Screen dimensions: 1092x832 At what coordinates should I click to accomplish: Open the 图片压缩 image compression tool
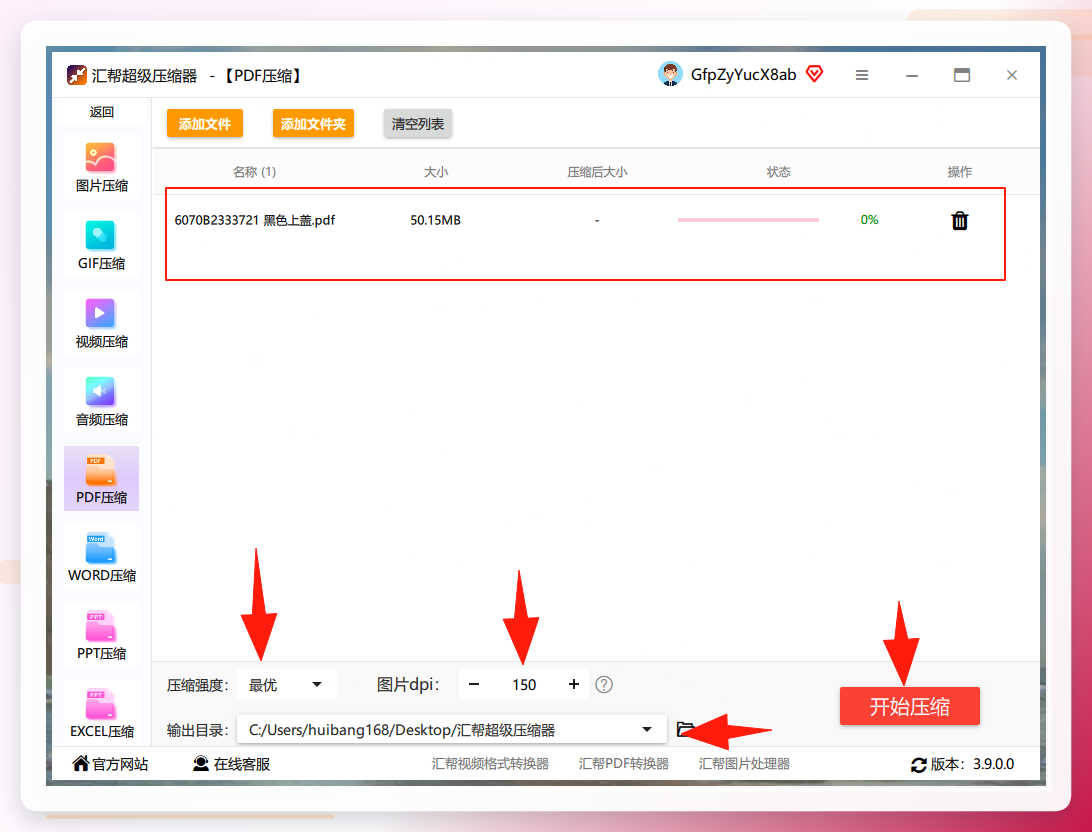(102, 167)
